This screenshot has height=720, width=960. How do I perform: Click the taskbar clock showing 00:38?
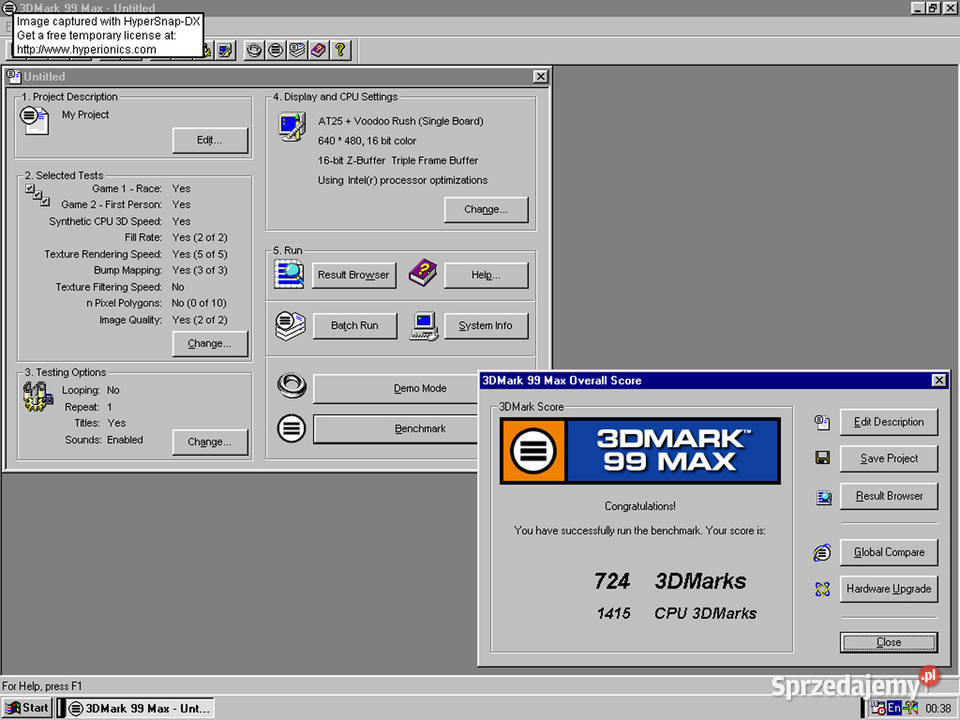pos(938,708)
